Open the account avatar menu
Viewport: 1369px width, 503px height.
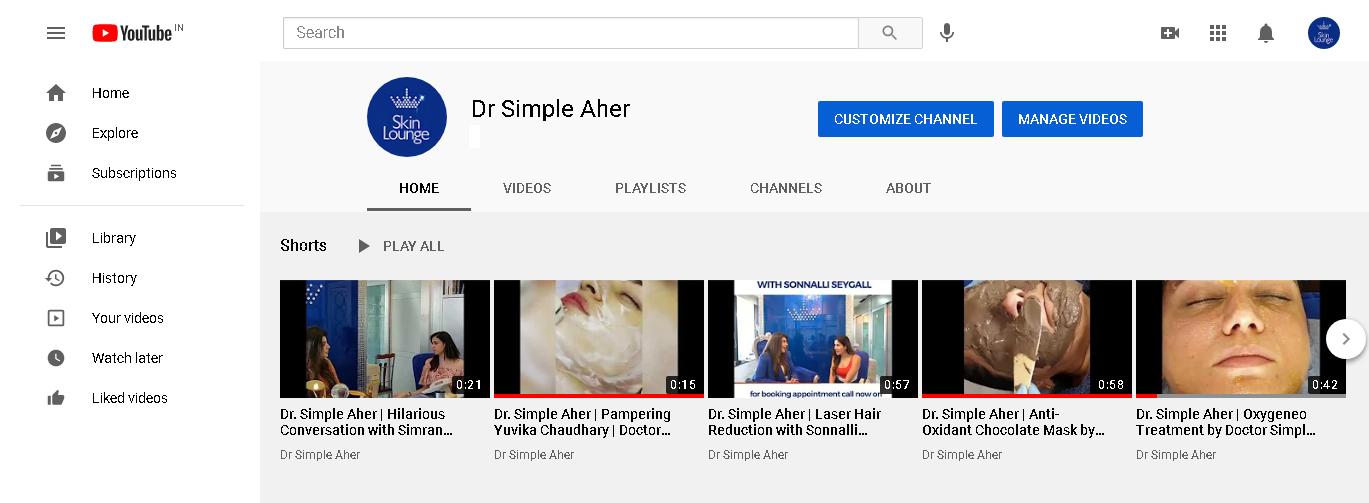[1324, 33]
